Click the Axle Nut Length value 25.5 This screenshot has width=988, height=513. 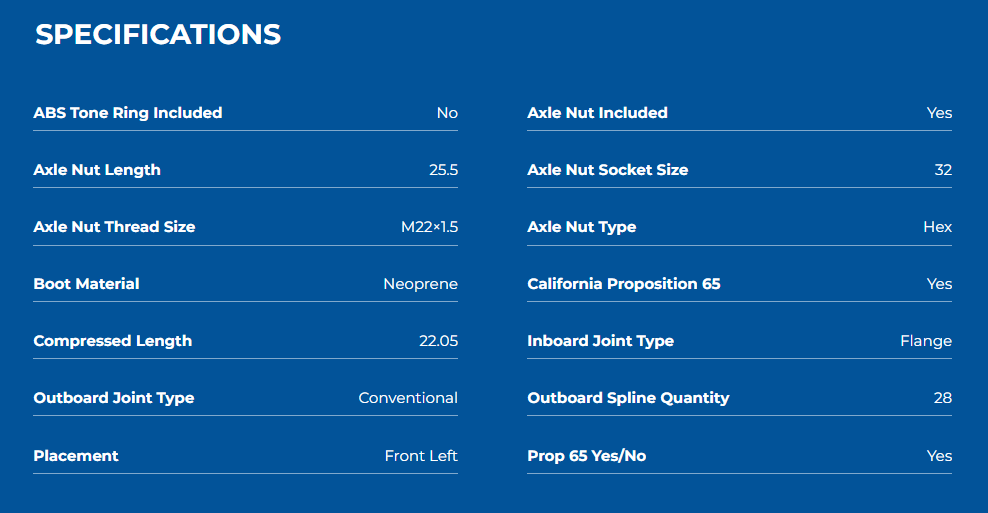444,170
